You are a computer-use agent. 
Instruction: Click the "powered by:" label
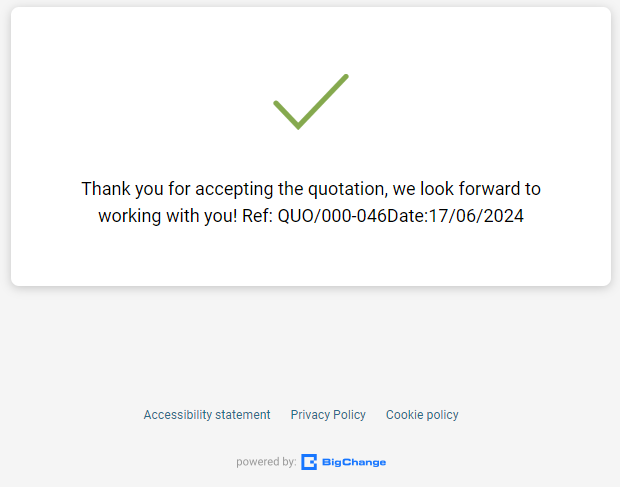[266, 462]
